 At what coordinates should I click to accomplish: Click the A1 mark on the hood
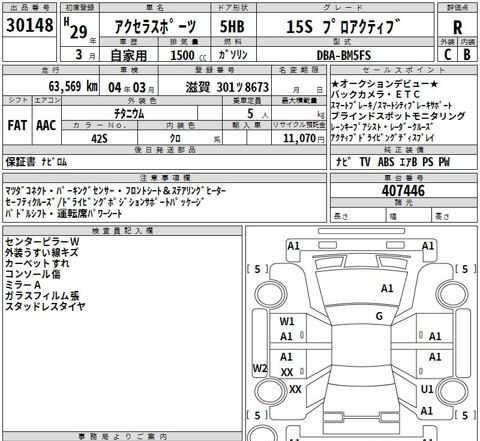click(387, 288)
